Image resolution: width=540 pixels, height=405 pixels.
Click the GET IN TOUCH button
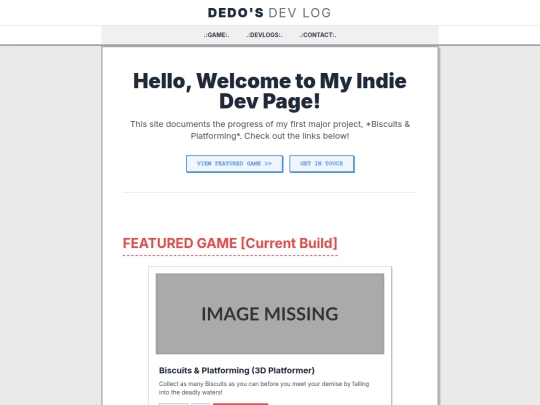click(322, 164)
